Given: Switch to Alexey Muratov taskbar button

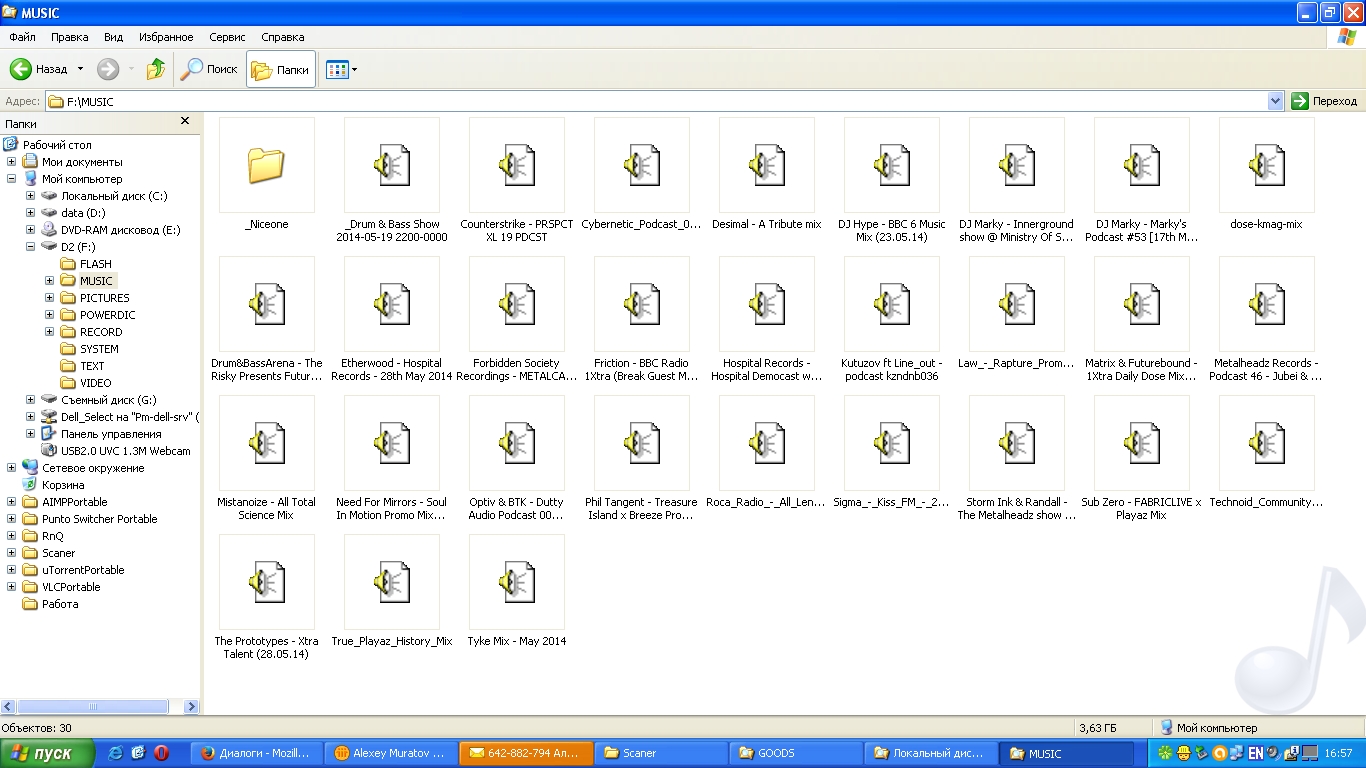Looking at the screenshot, I should 392,753.
